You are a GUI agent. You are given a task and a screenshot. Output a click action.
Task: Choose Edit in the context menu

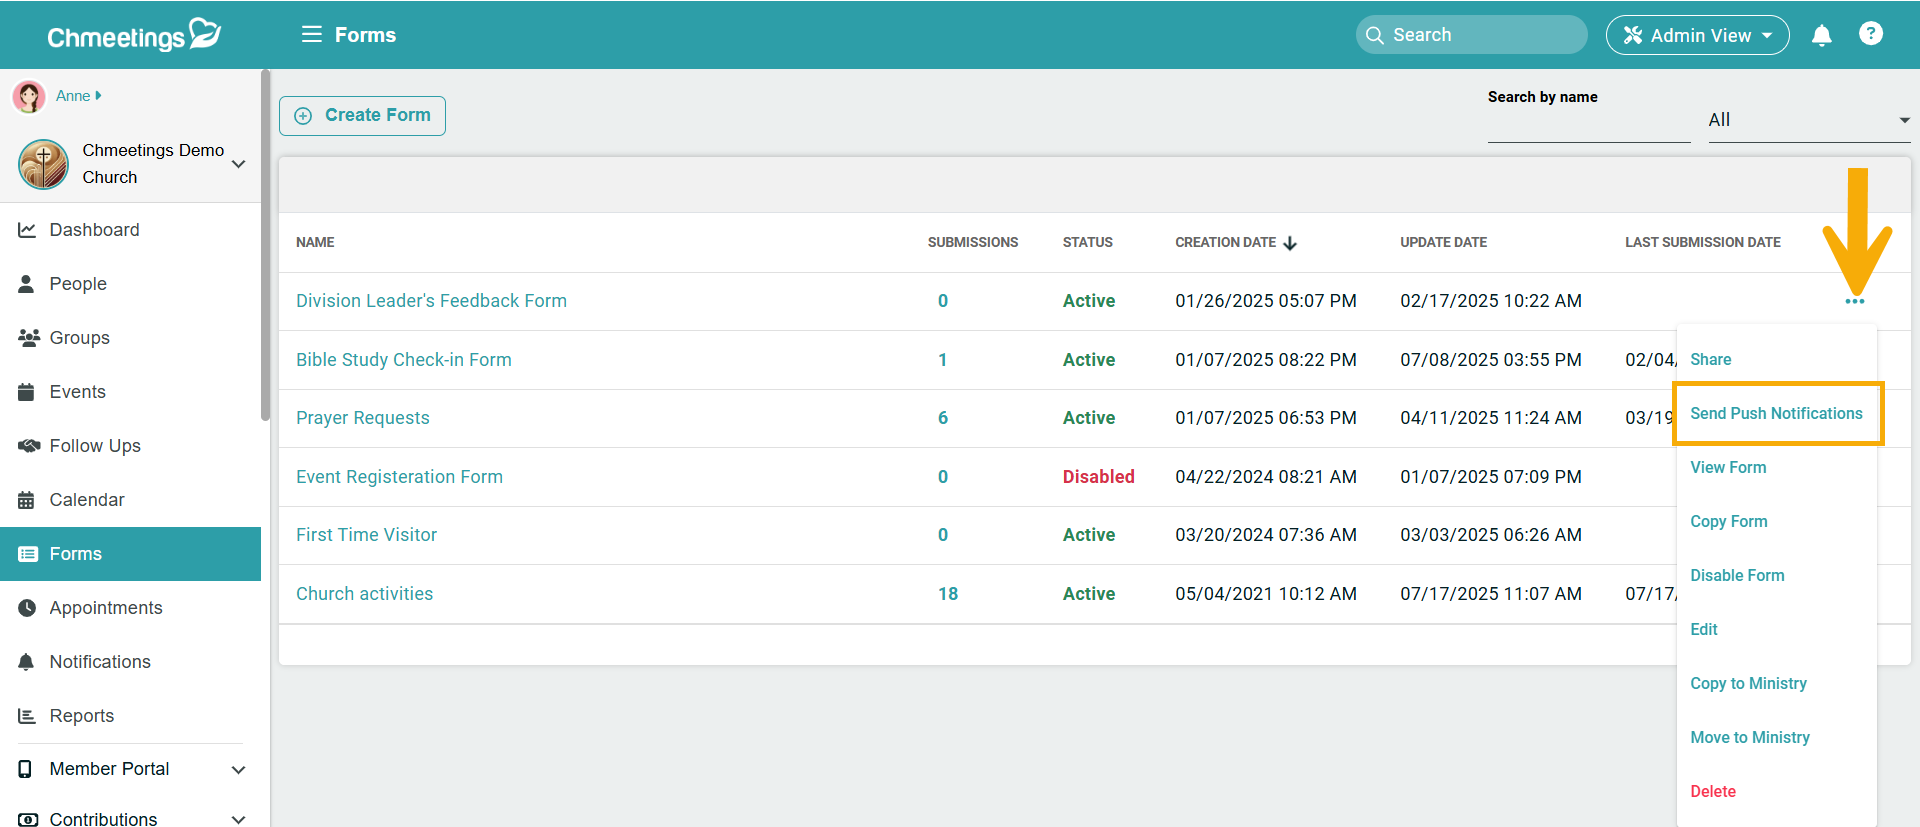tap(1704, 629)
